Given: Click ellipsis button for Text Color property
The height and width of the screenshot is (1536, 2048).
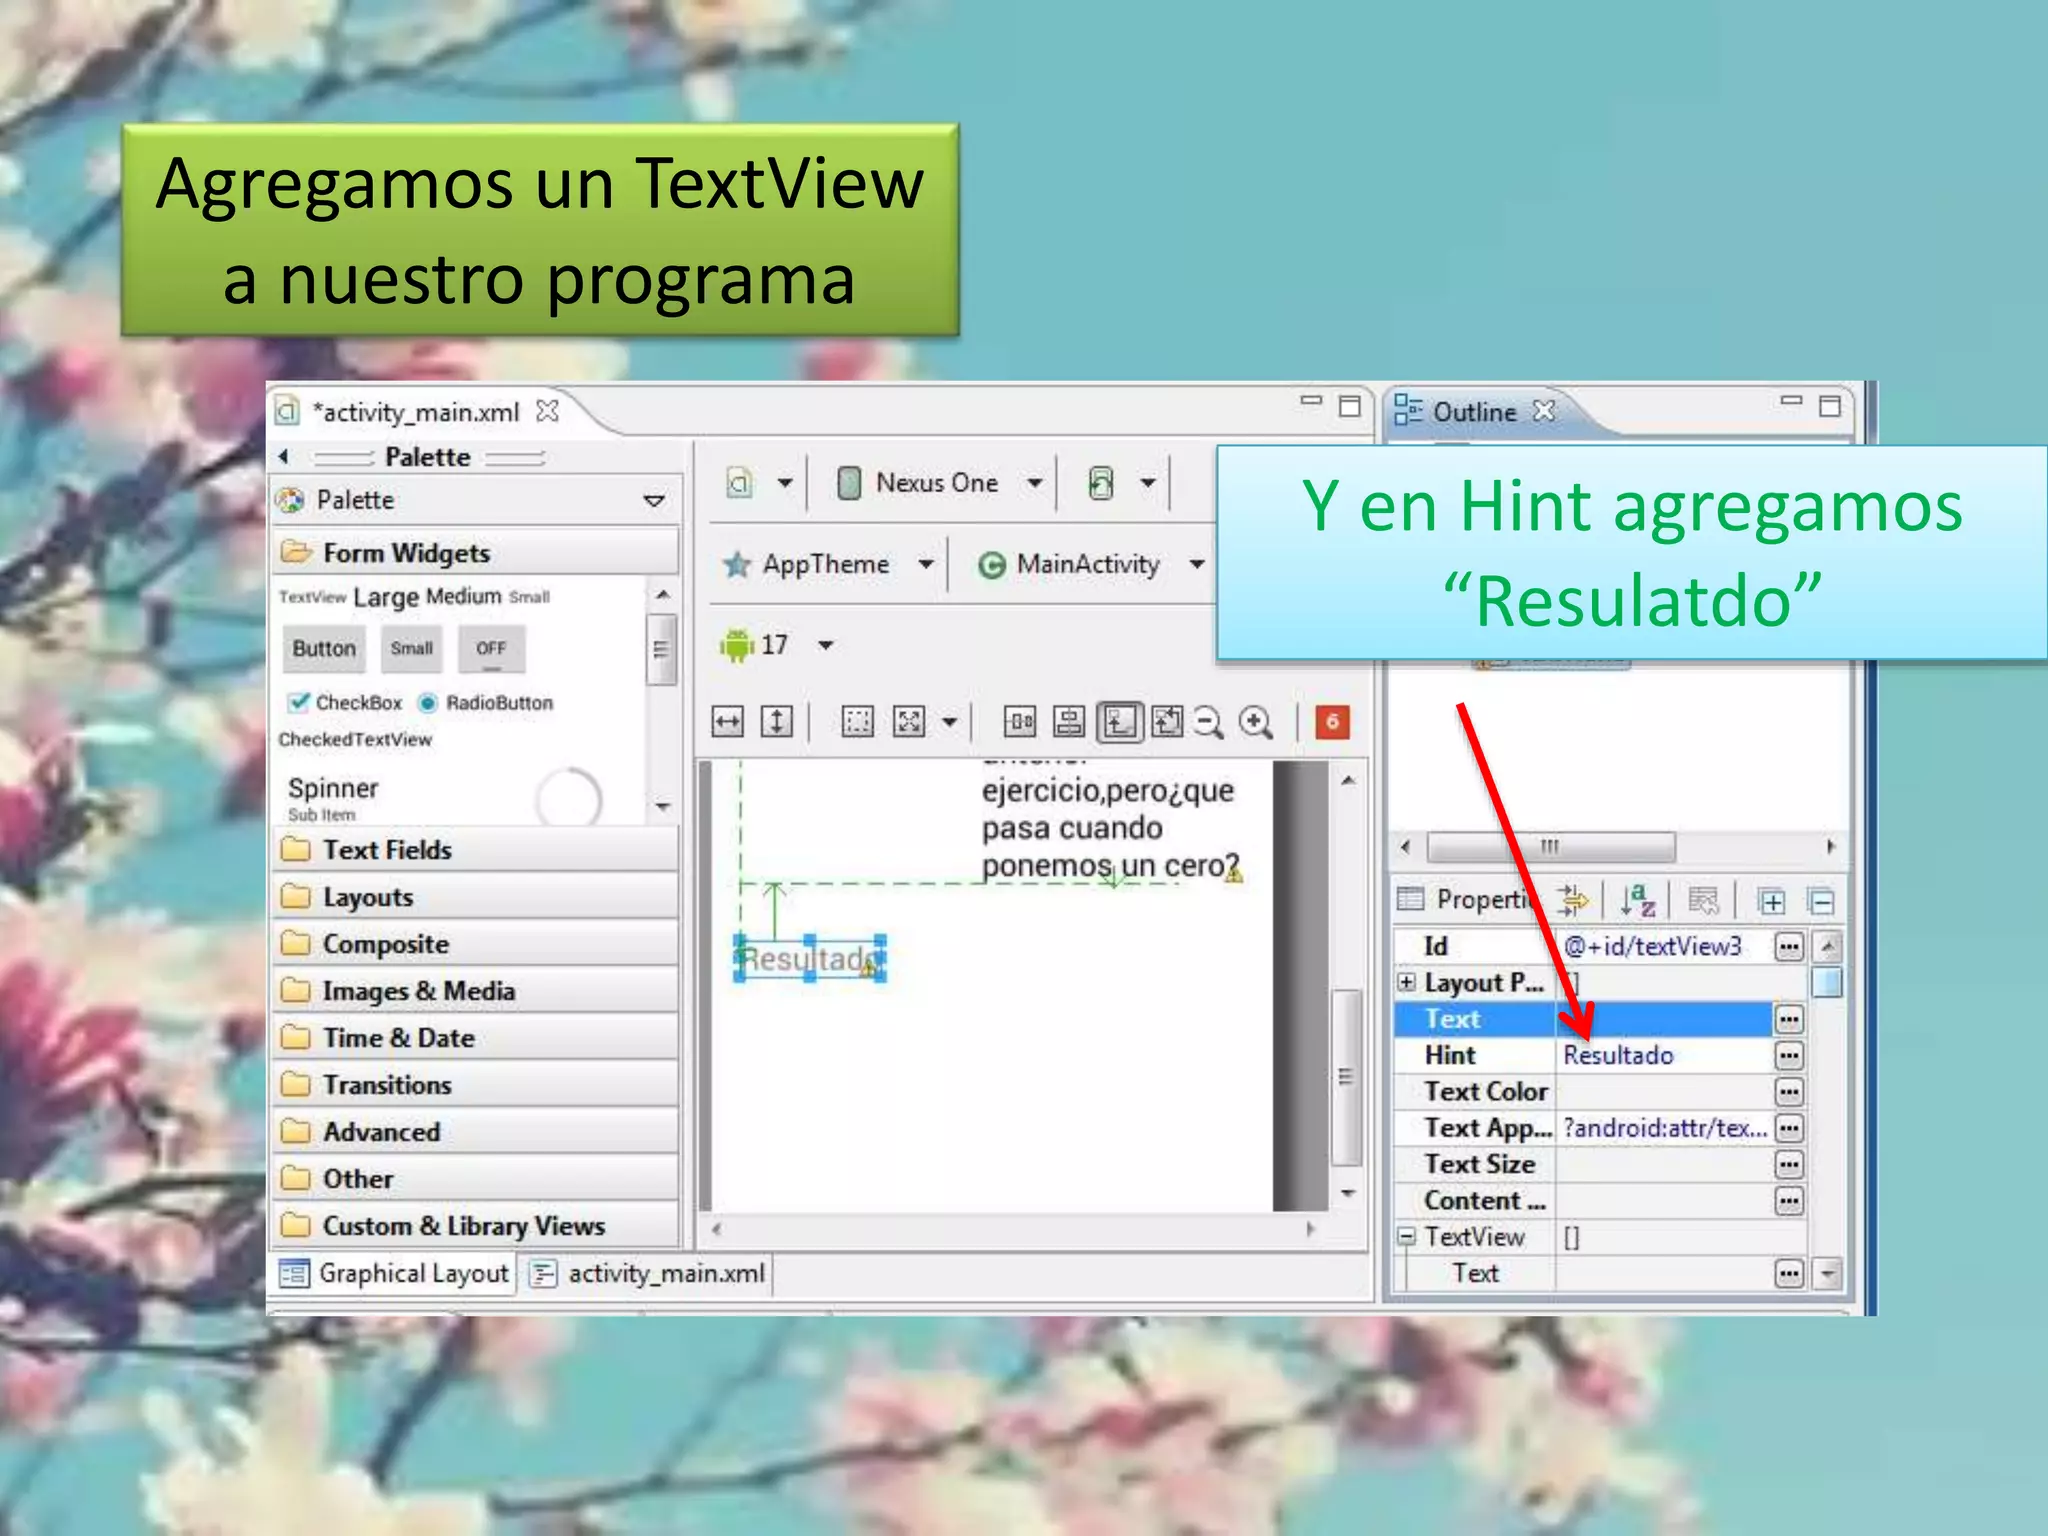Looking at the screenshot, I should coord(1789,1092).
